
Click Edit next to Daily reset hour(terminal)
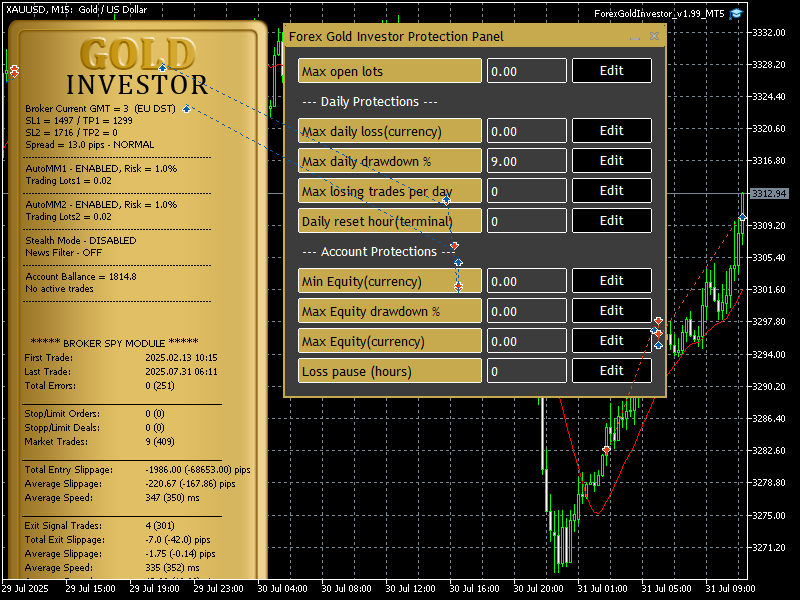pyautogui.click(x=611, y=221)
